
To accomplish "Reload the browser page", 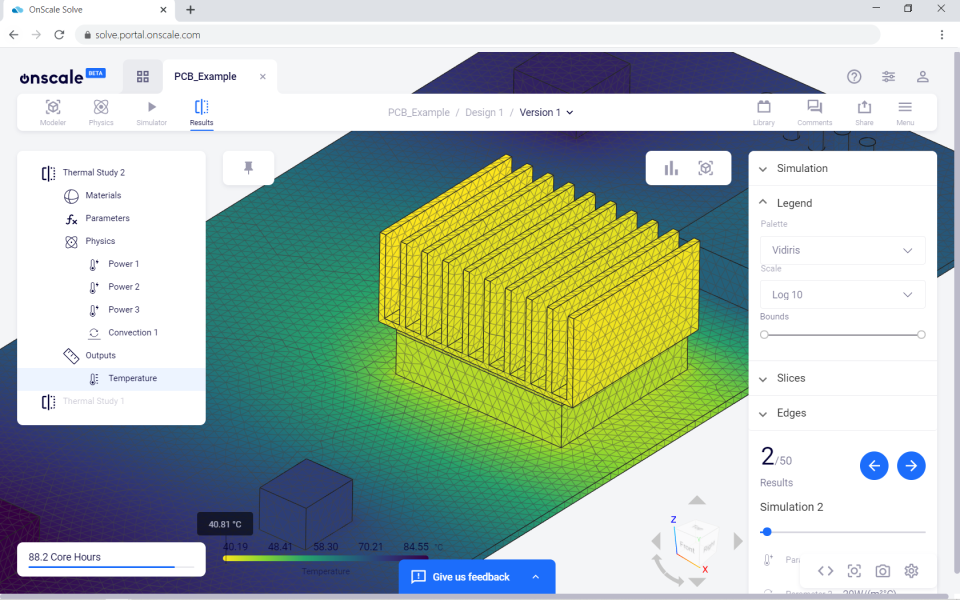I will pos(59,35).
